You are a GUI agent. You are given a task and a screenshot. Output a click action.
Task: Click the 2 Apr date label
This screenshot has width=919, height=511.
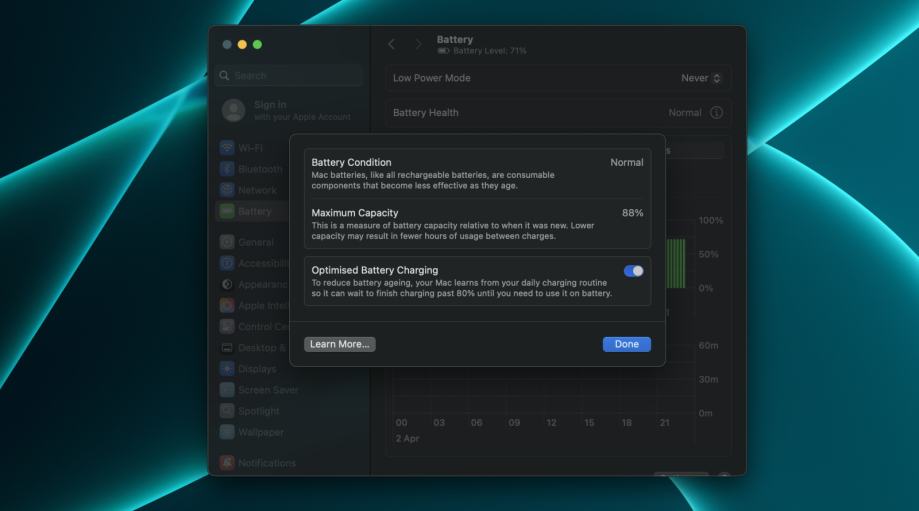(x=407, y=438)
